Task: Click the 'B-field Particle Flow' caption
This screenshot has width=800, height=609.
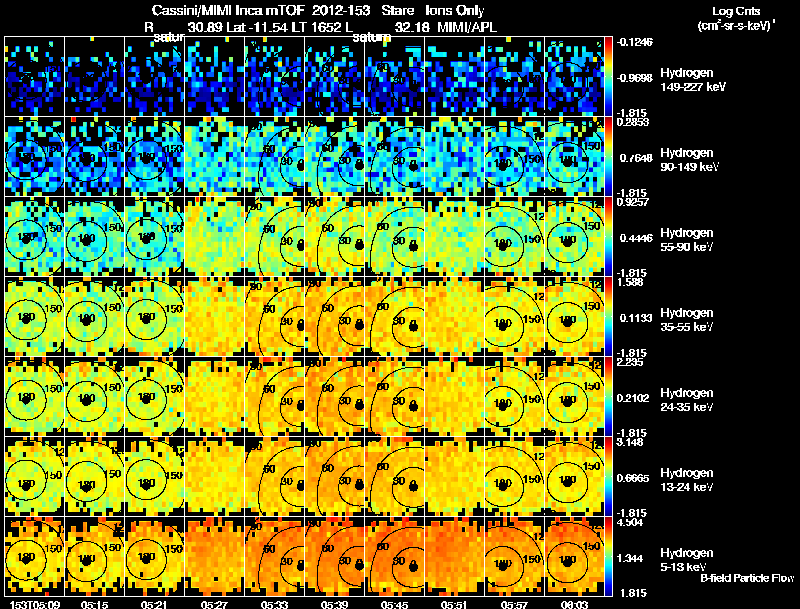Action: (x=747, y=578)
